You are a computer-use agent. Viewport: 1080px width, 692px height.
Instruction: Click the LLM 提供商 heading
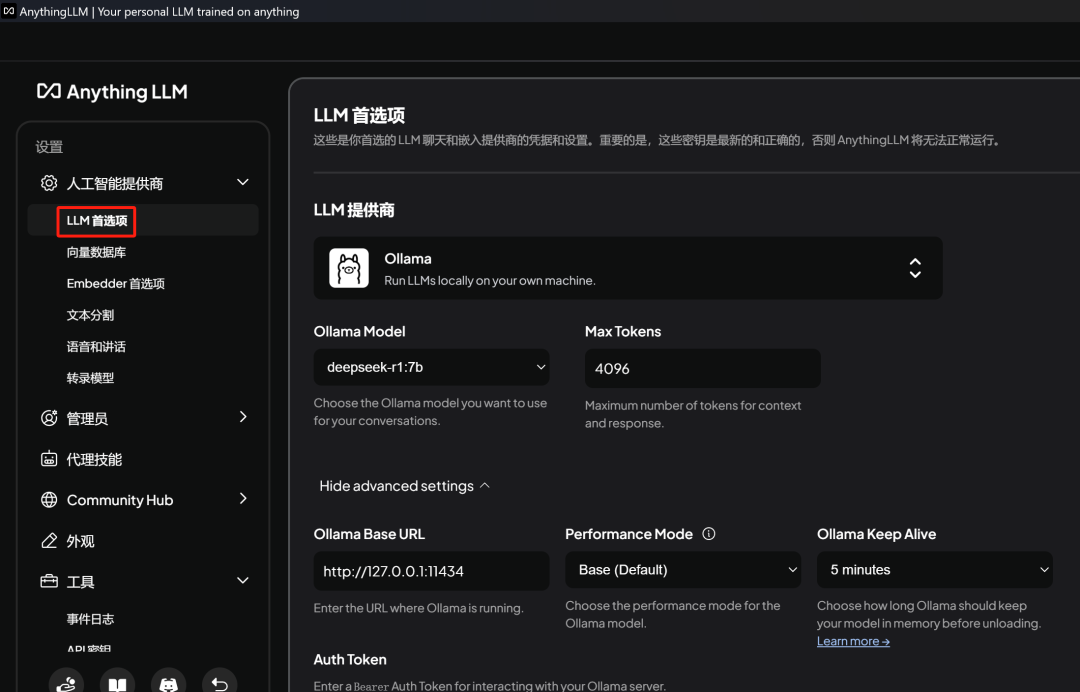[x=354, y=210]
